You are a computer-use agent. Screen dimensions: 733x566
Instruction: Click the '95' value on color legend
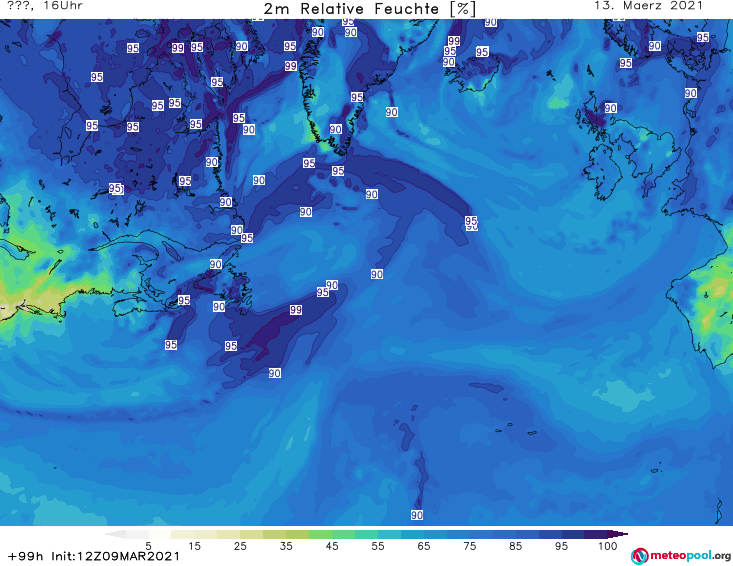point(561,546)
